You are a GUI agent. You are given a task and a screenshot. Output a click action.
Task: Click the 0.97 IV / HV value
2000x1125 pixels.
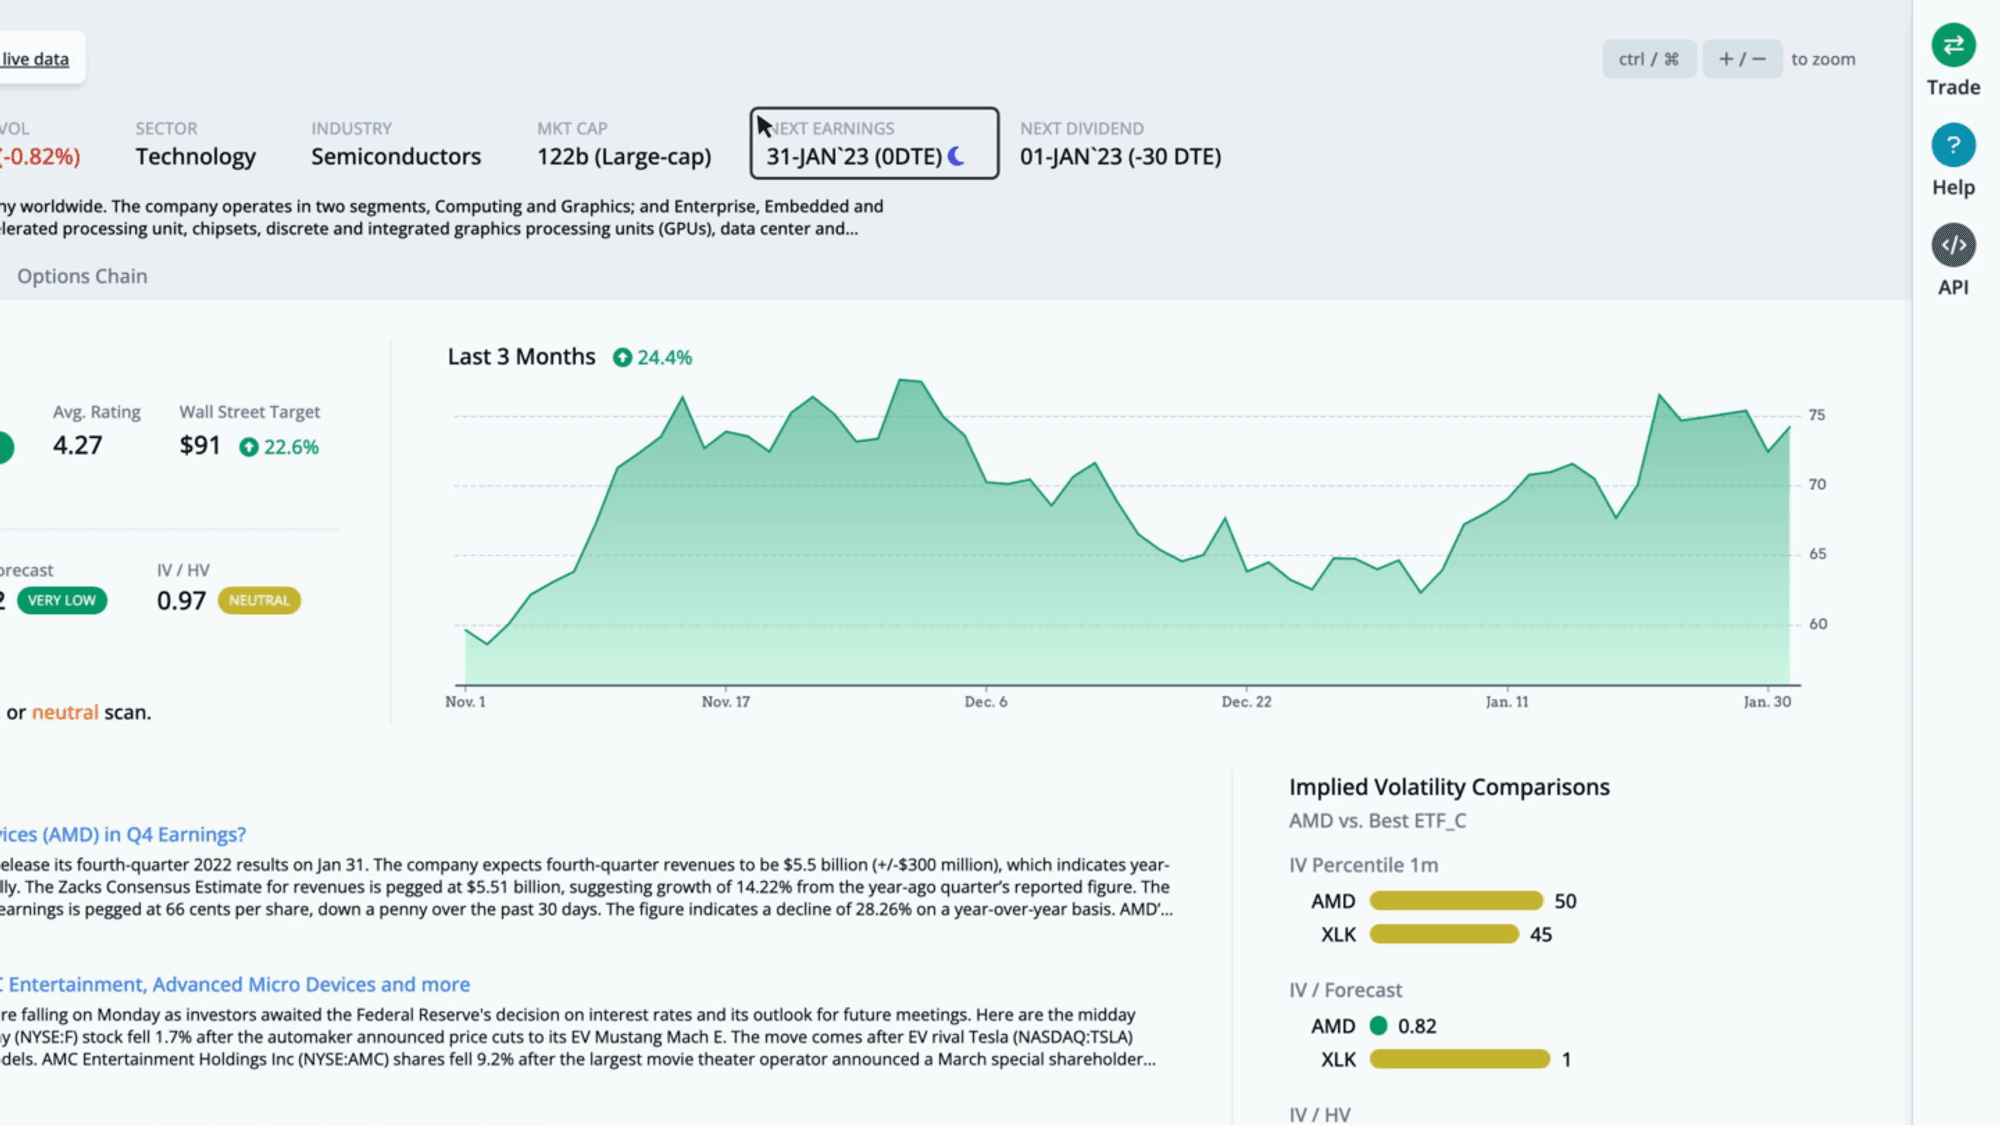(181, 600)
